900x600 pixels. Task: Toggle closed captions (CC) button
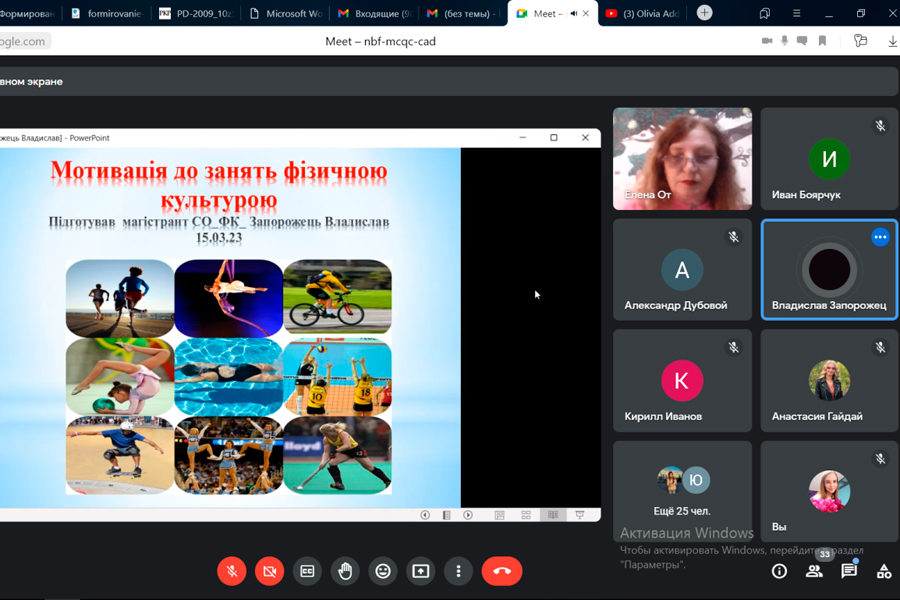[307, 571]
